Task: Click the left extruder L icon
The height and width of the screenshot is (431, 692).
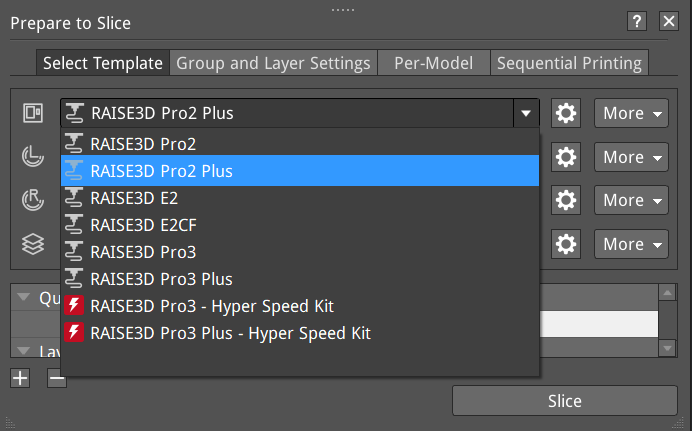Action: (x=33, y=157)
